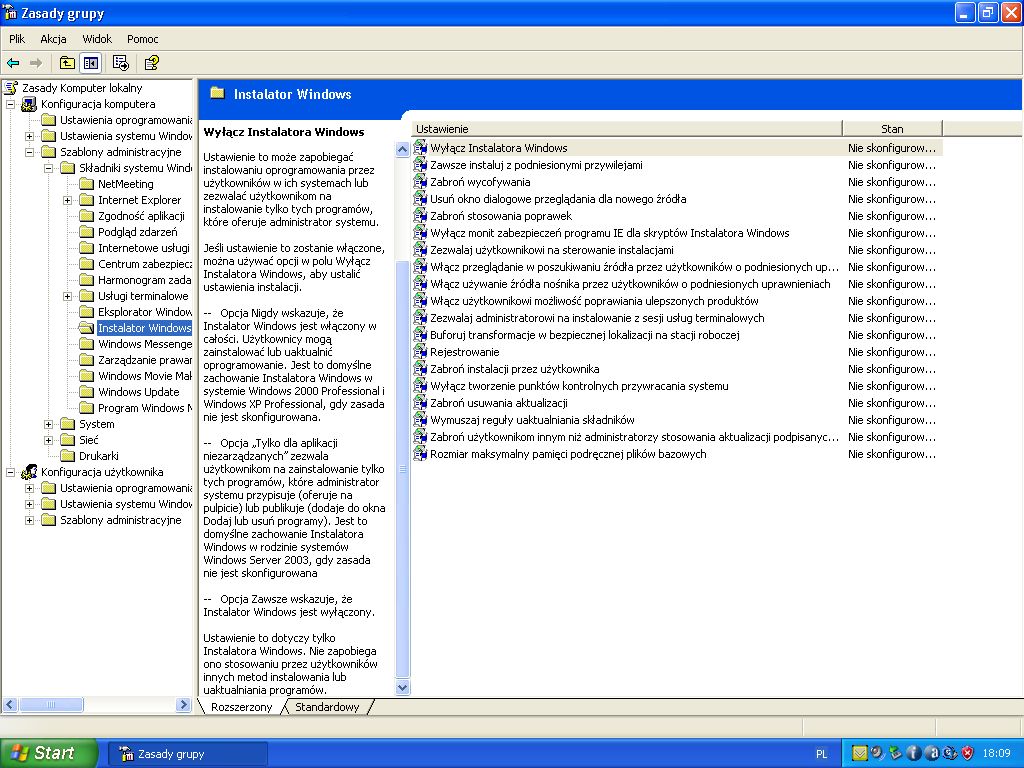Click the Start button
Screen dimensions: 1024x768
click(x=49, y=754)
